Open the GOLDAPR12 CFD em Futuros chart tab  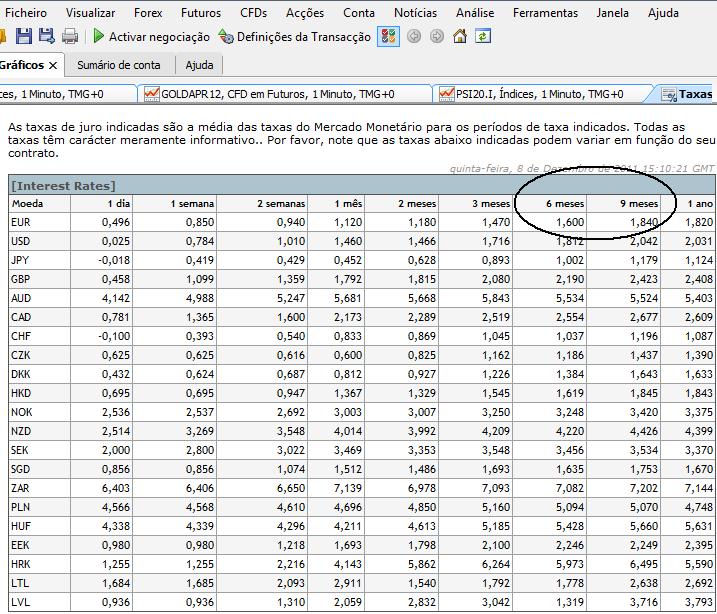click(284, 94)
